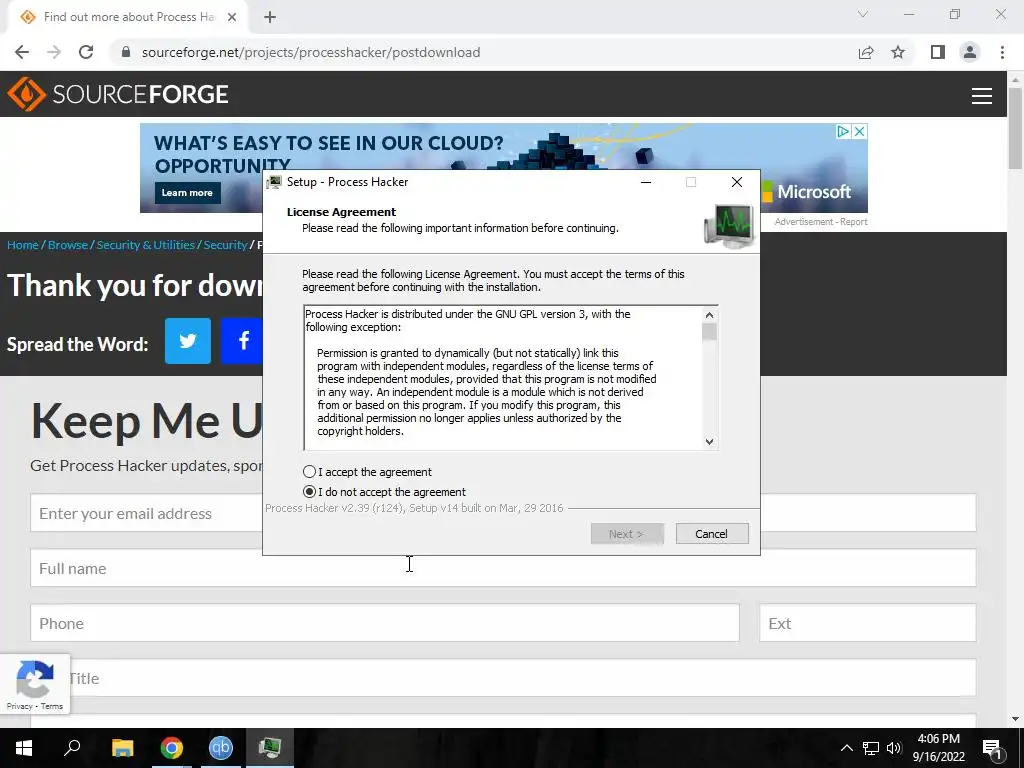The image size is (1024, 768).
Task: Open Windows taskbar search
Action: 72,748
